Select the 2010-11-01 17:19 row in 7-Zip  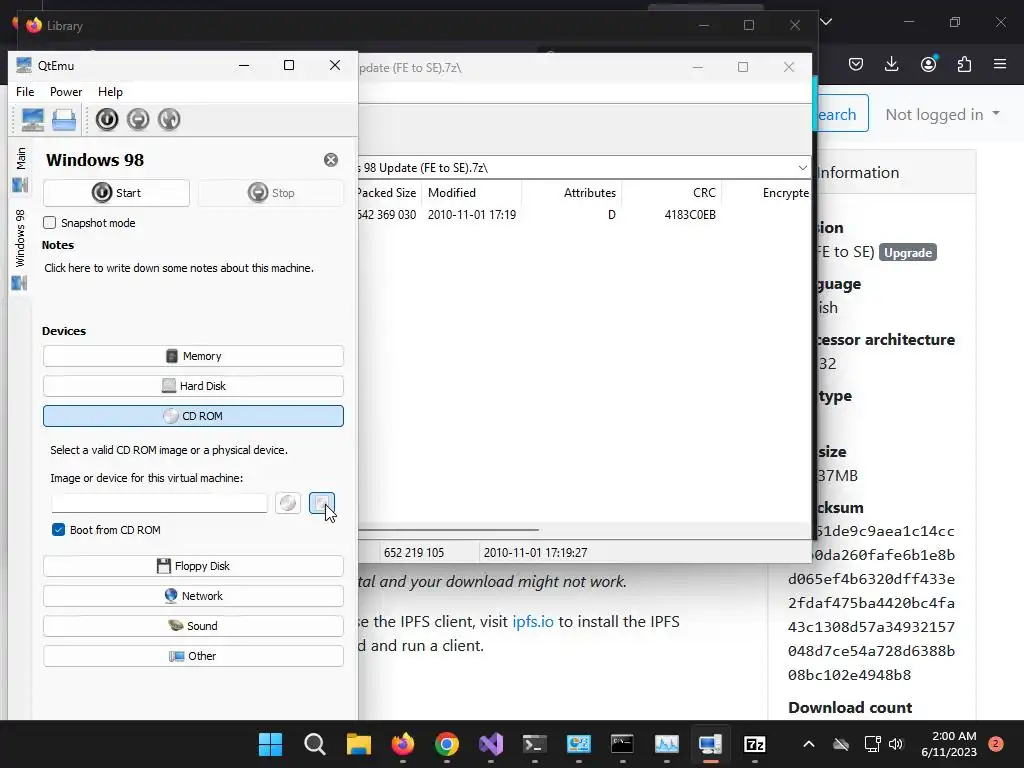click(x=584, y=215)
